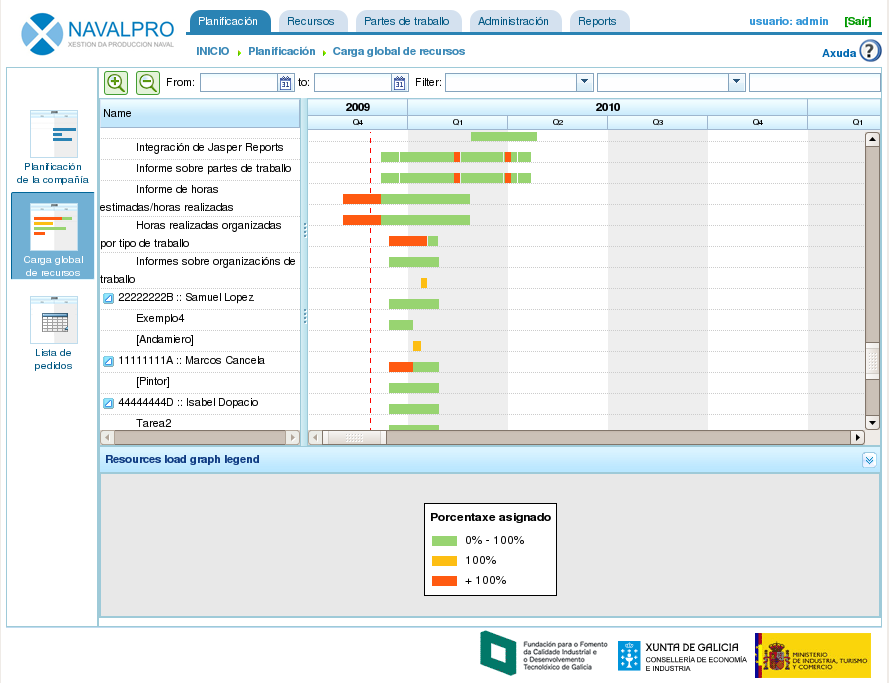Collapse the 22222222B Samuel Lopez row
The image size is (889, 683).
coord(109,298)
